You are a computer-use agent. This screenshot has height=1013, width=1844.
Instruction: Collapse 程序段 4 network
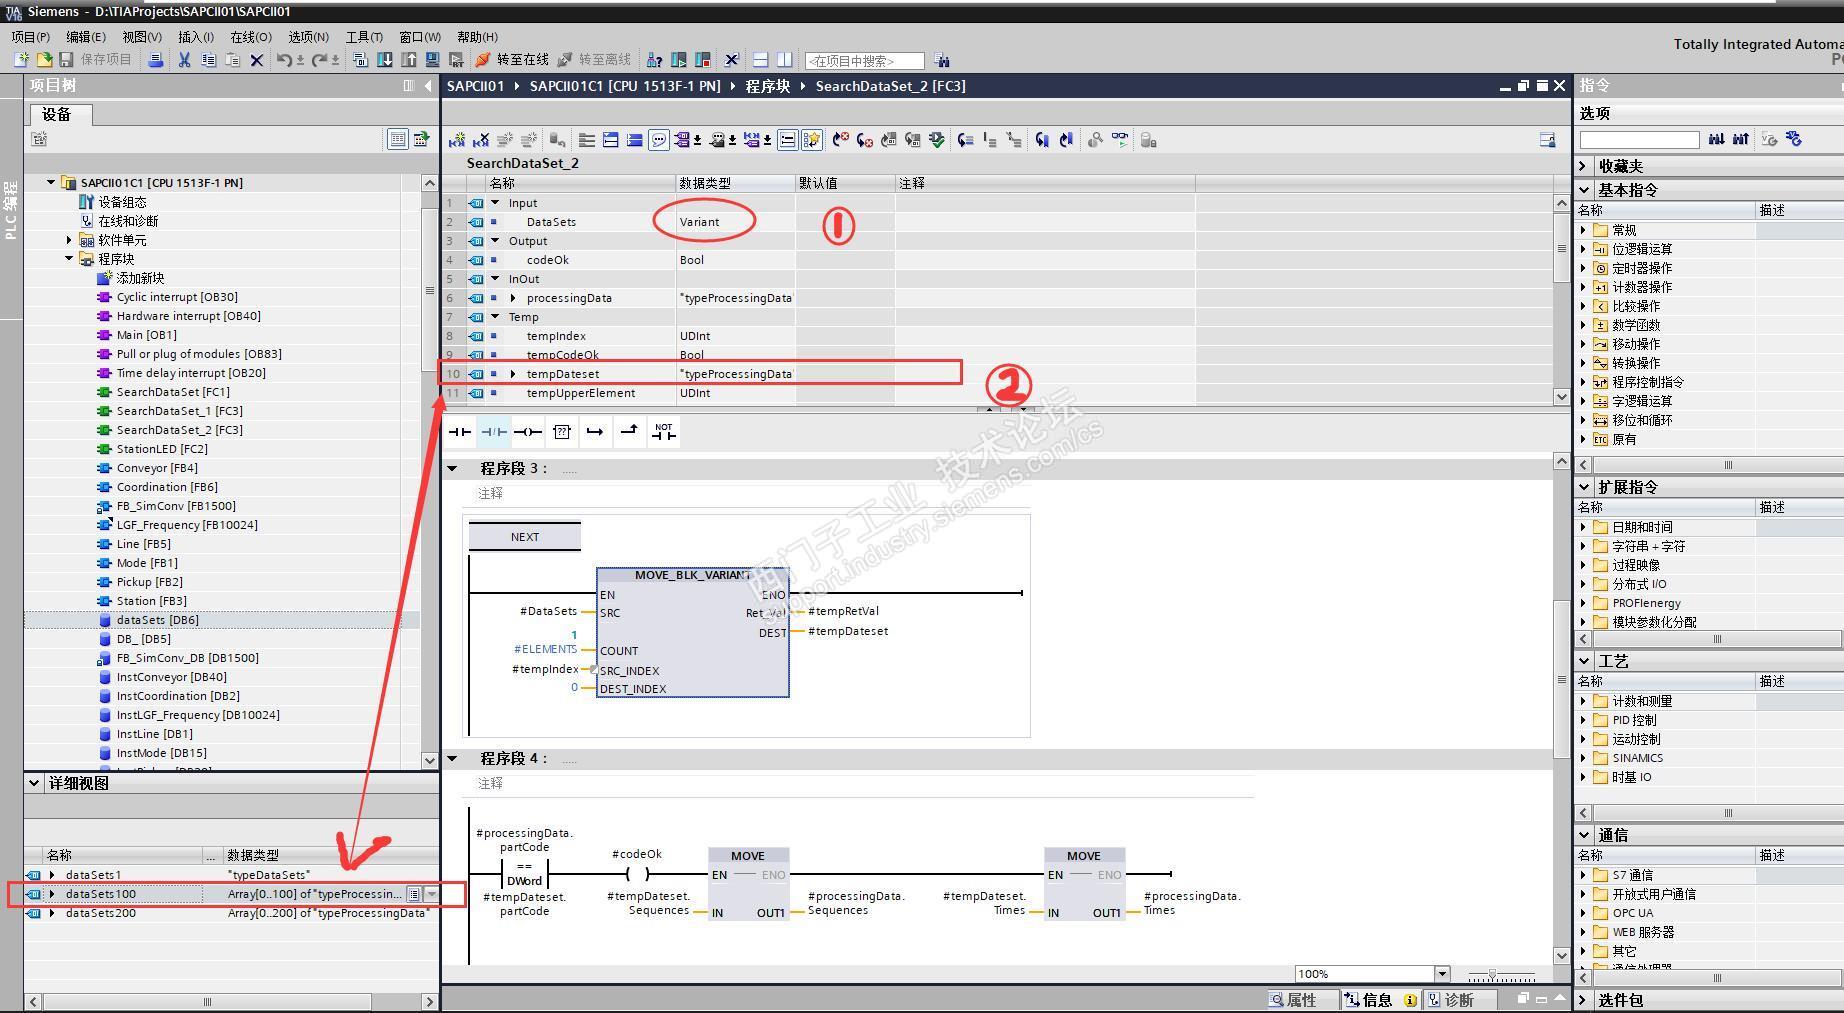pos(452,759)
